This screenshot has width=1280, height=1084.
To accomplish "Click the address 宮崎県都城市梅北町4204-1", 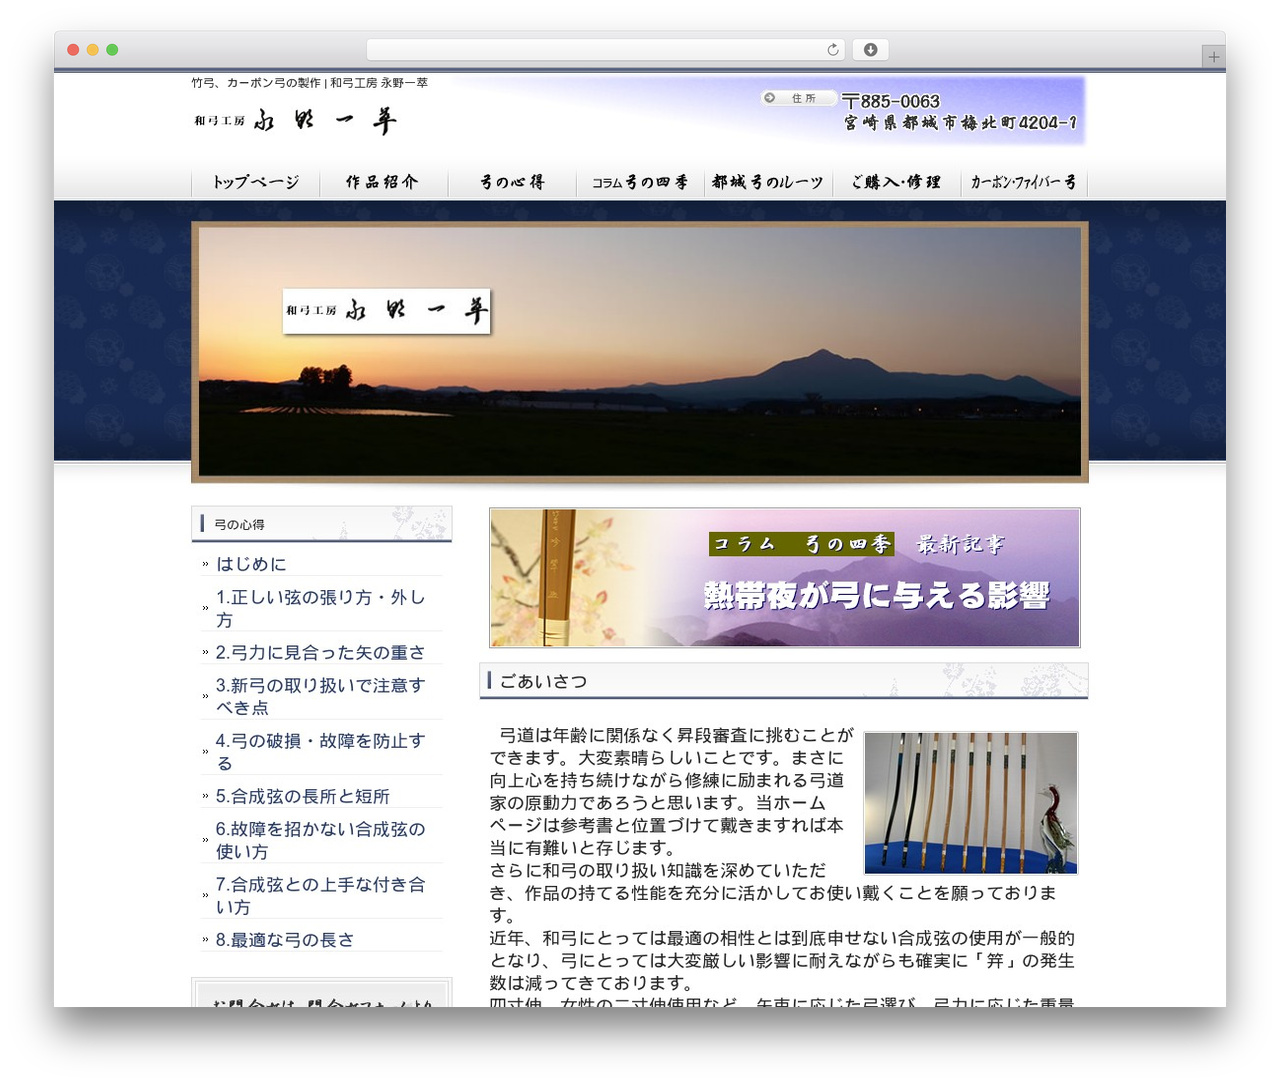I will click(960, 123).
